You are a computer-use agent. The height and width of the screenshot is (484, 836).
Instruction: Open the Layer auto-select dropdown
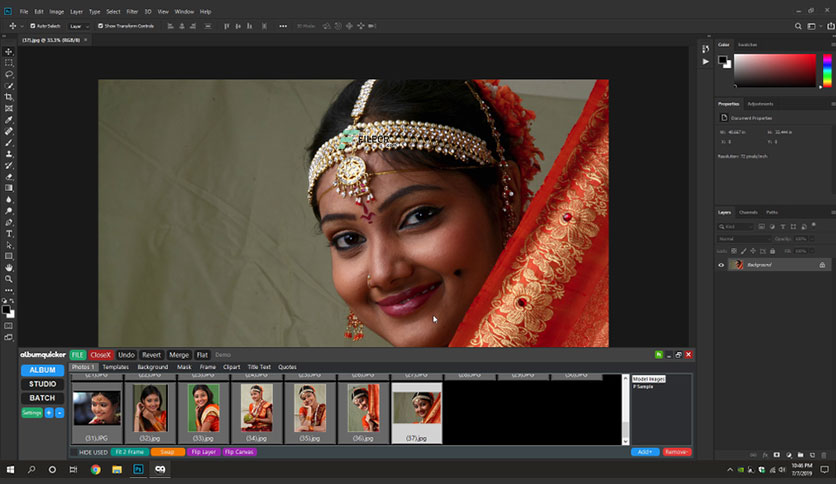(79, 26)
